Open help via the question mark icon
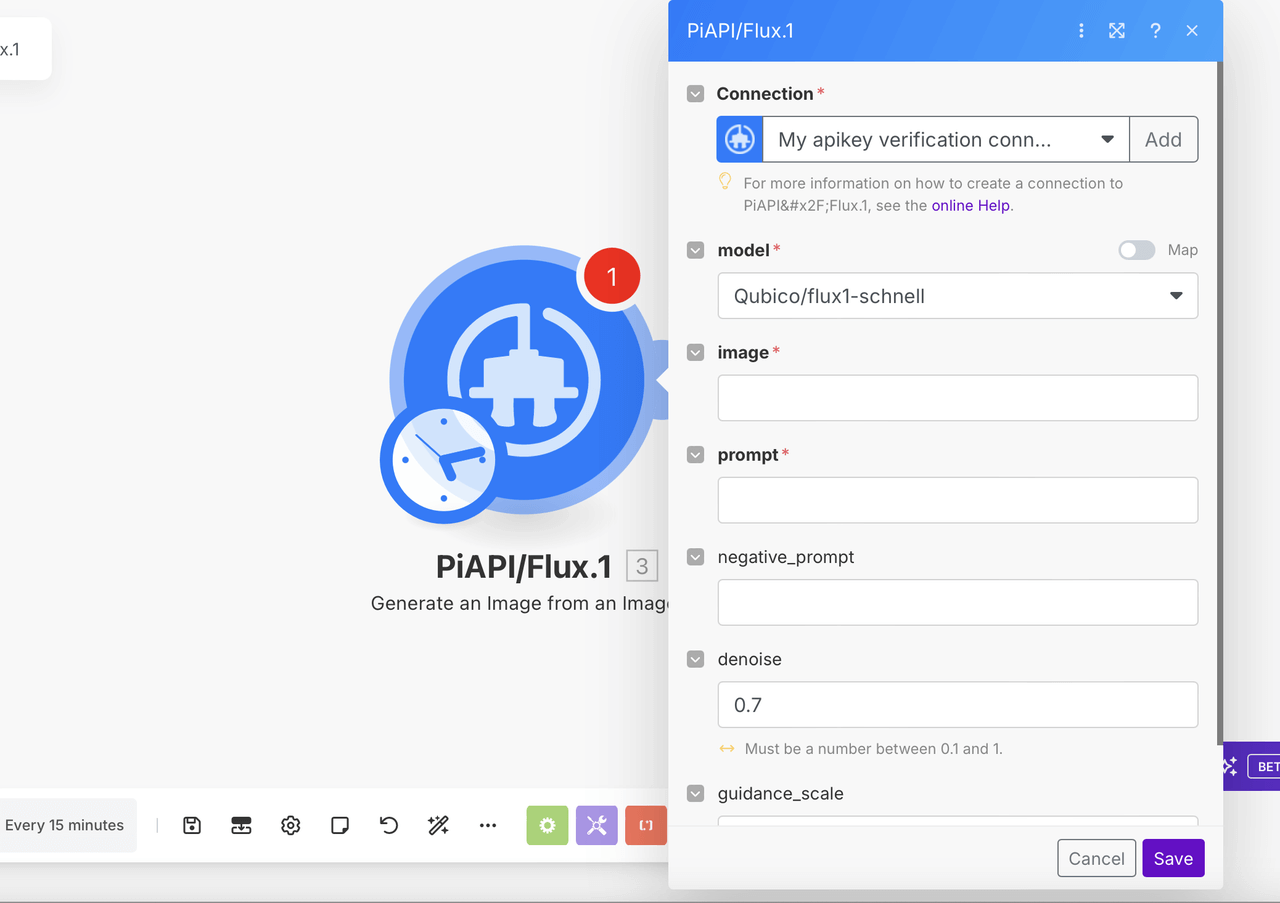1280x903 pixels. click(1155, 30)
